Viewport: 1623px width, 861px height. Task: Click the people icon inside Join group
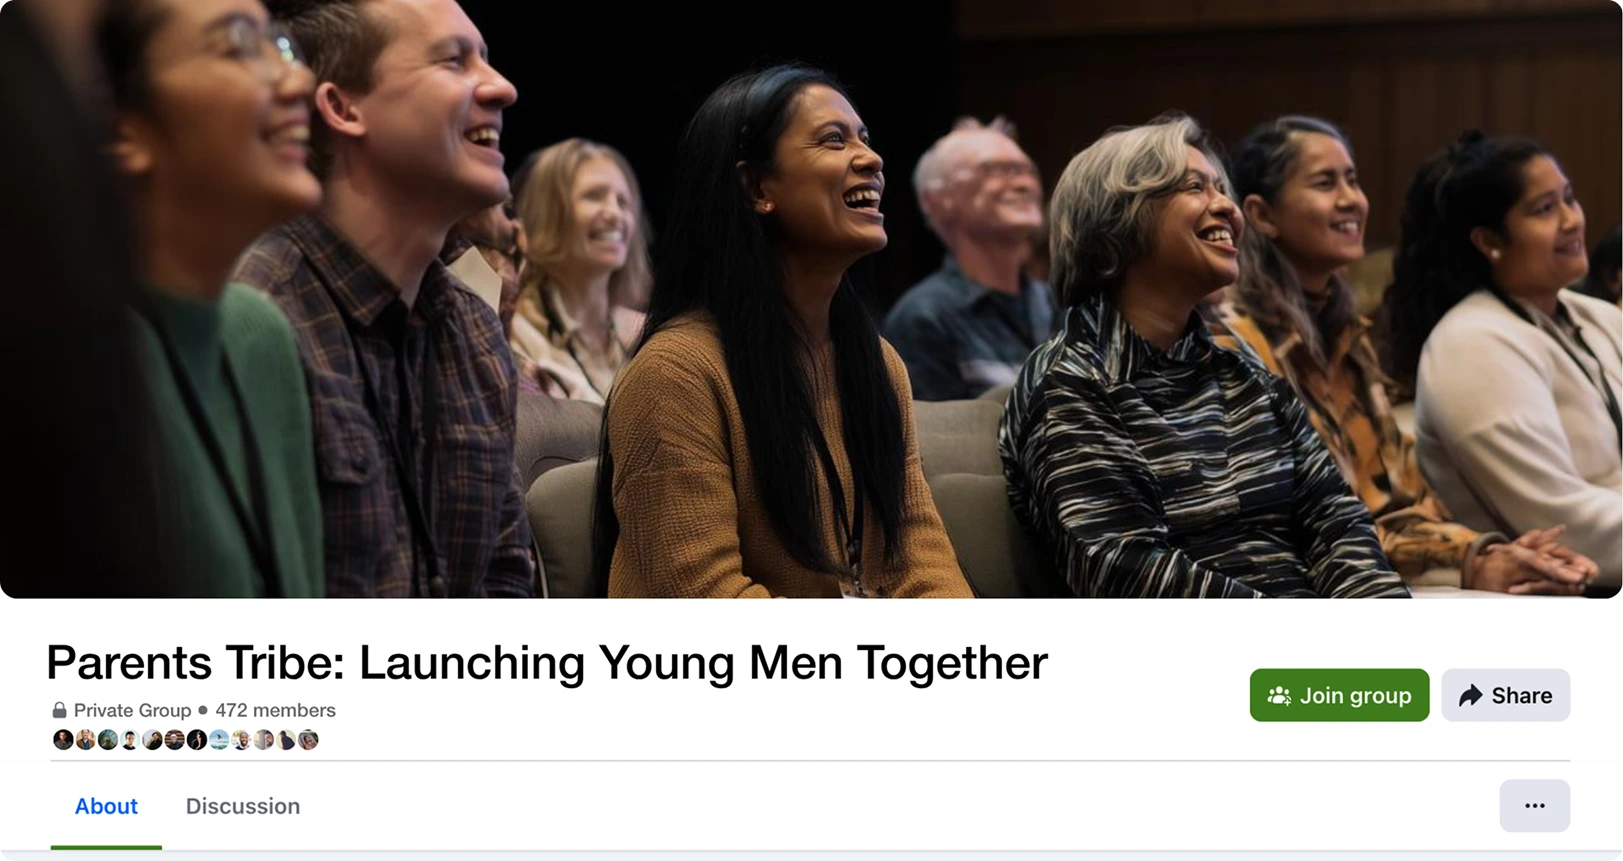pos(1279,695)
